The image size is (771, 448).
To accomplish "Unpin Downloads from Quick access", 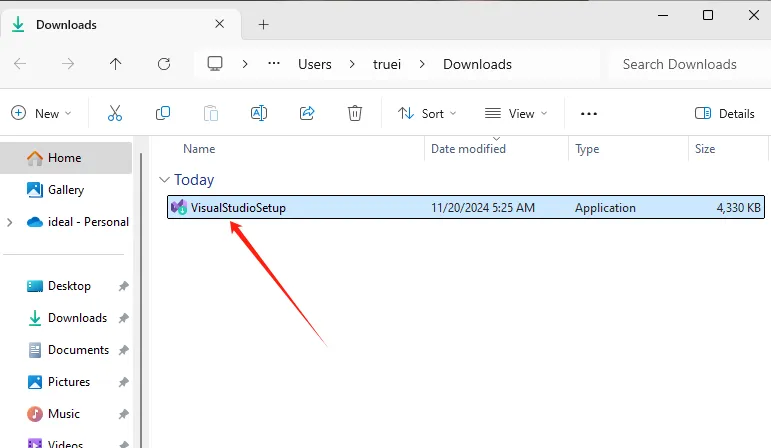I will 123,318.
